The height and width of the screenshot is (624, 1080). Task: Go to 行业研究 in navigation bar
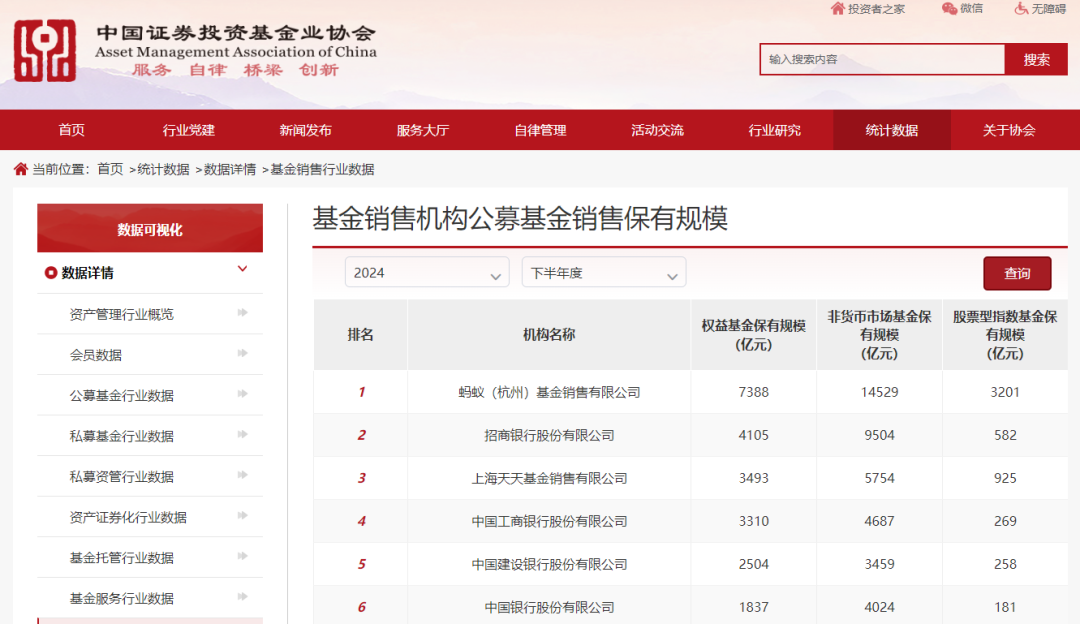coord(775,130)
